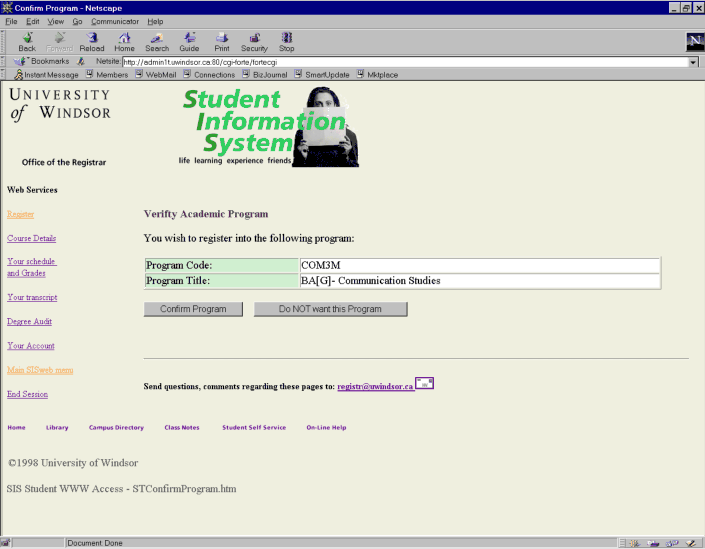Viewport: 705px width, 549px height.
Task: Open the Degree Audit link
Action: coord(29,322)
